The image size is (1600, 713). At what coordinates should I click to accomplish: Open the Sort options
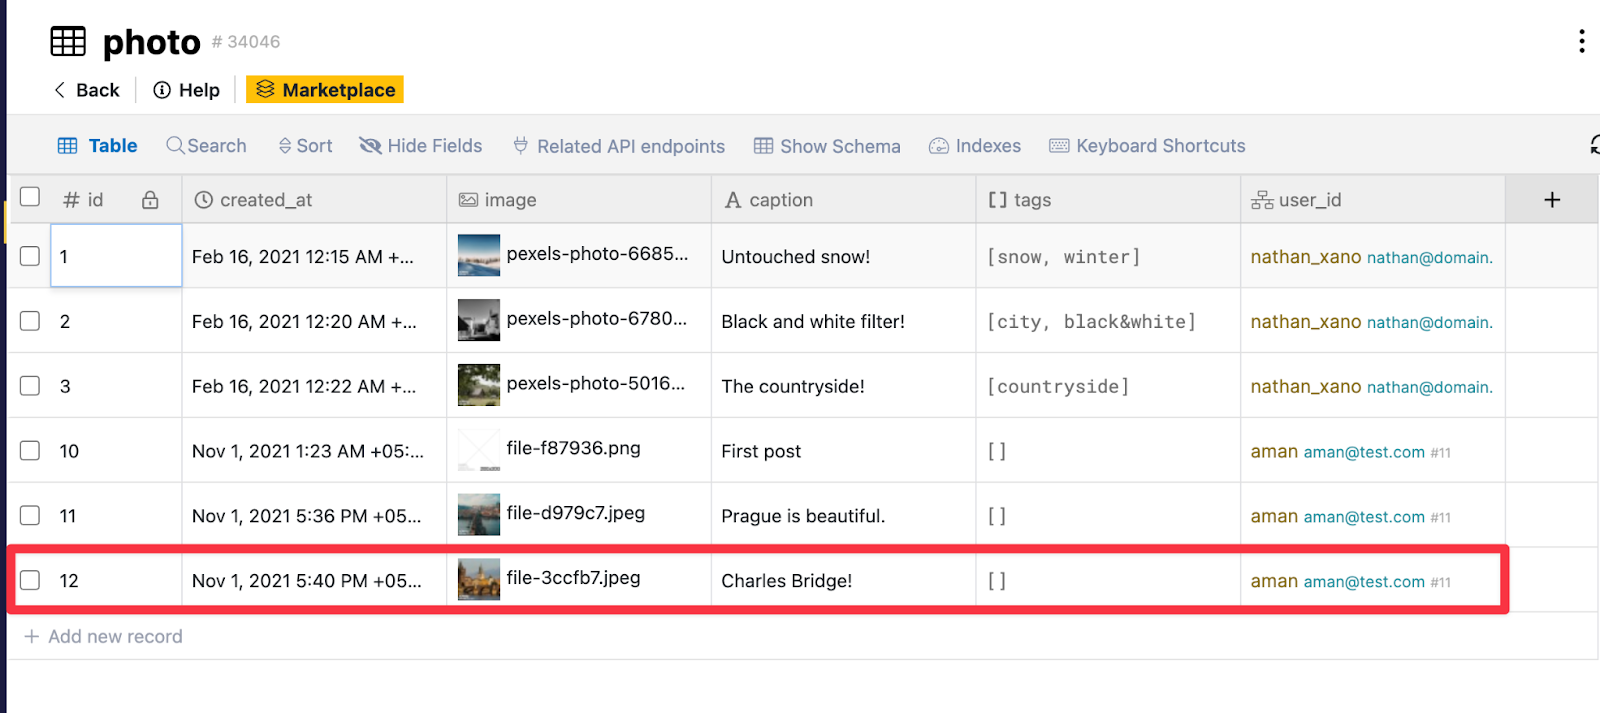coord(305,146)
